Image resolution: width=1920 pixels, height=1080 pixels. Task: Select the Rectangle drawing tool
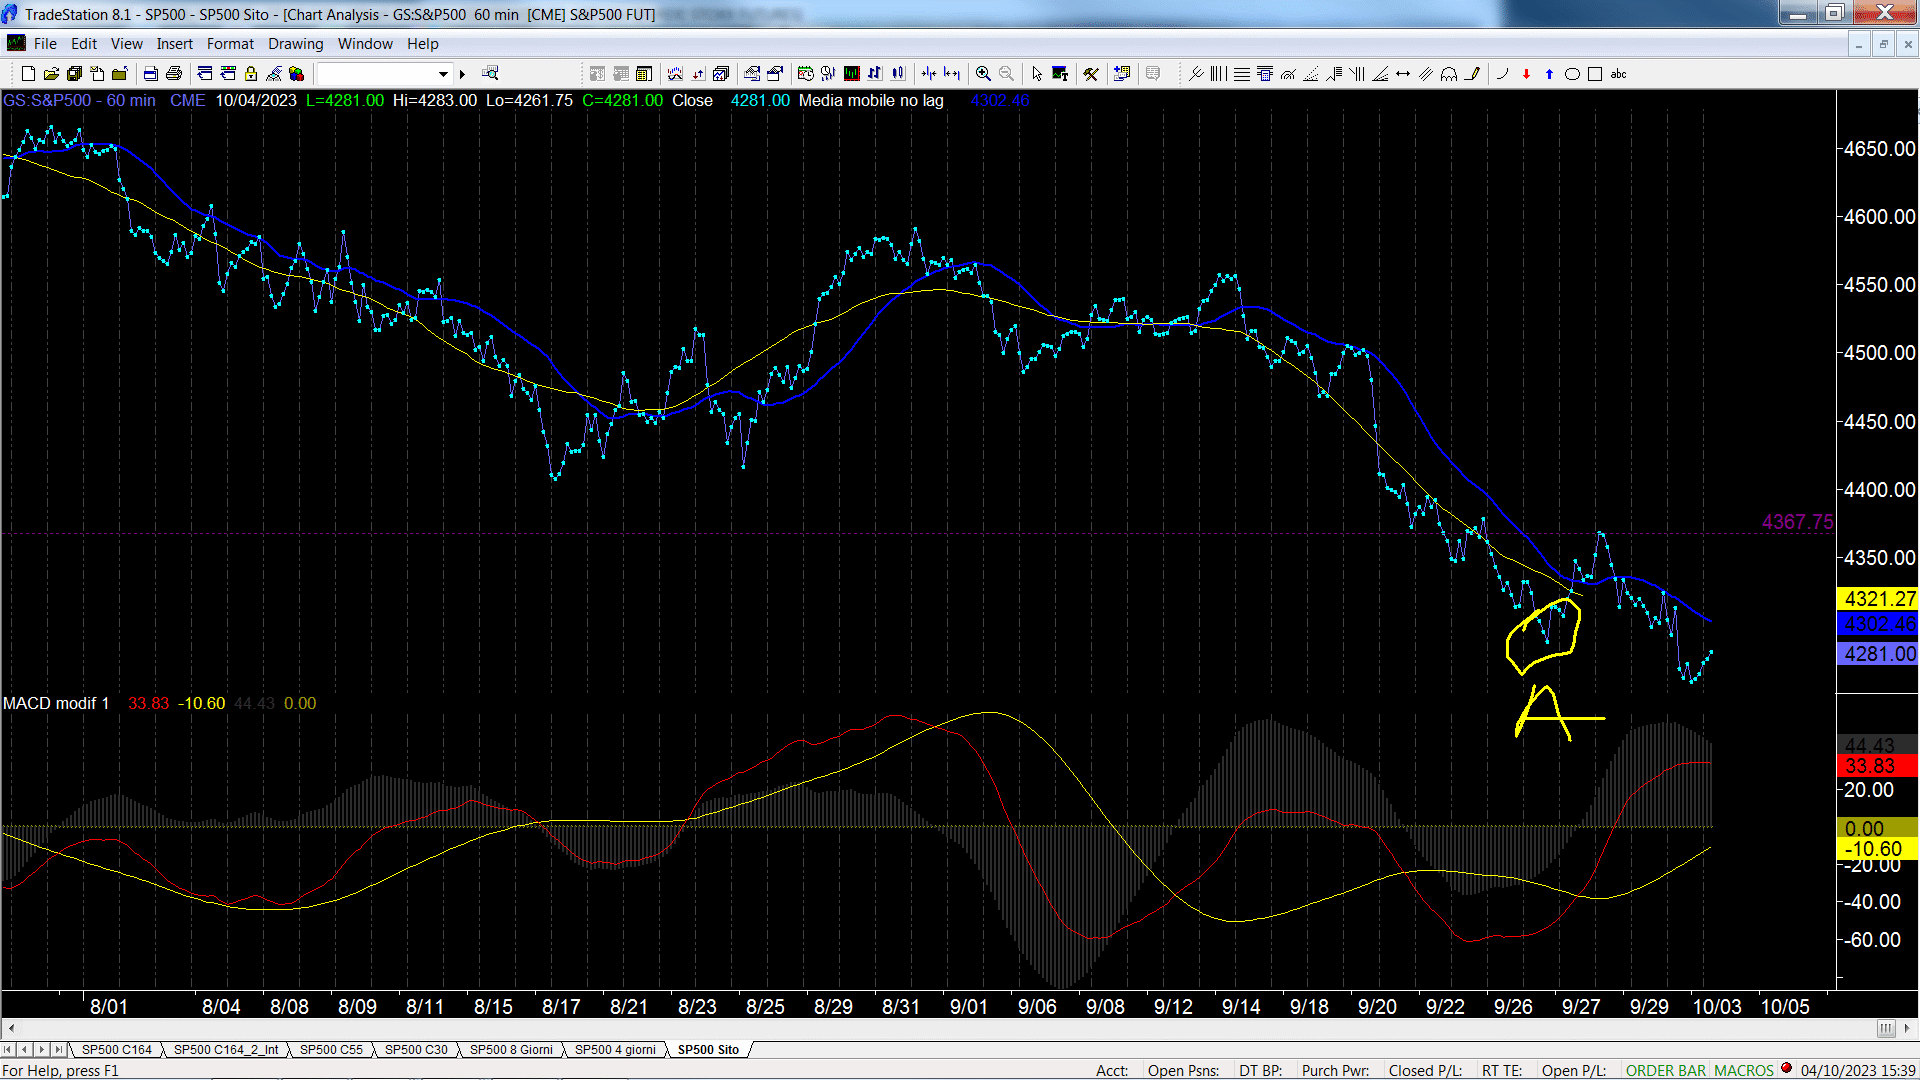[x=1595, y=74]
